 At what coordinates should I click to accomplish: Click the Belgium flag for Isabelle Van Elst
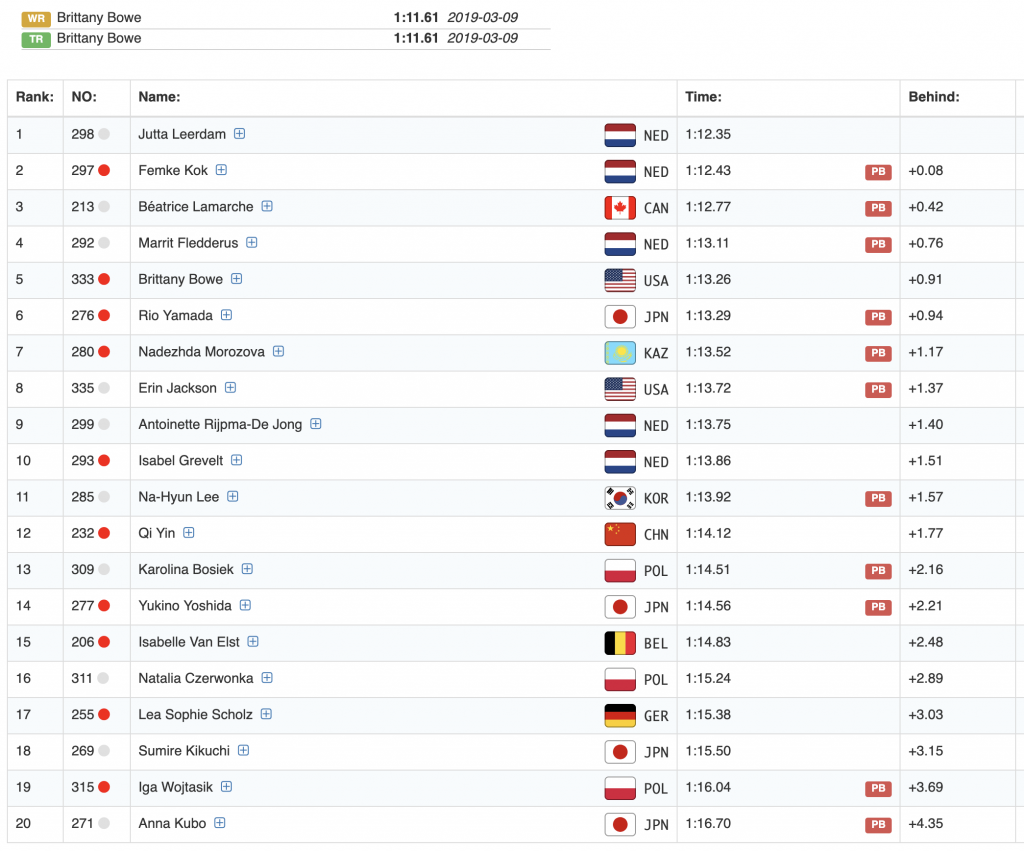coord(620,643)
